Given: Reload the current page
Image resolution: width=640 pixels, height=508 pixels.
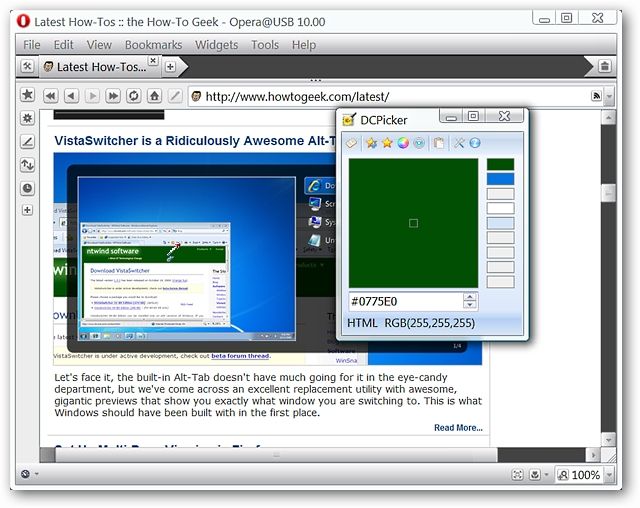Looking at the screenshot, I should [x=133, y=96].
